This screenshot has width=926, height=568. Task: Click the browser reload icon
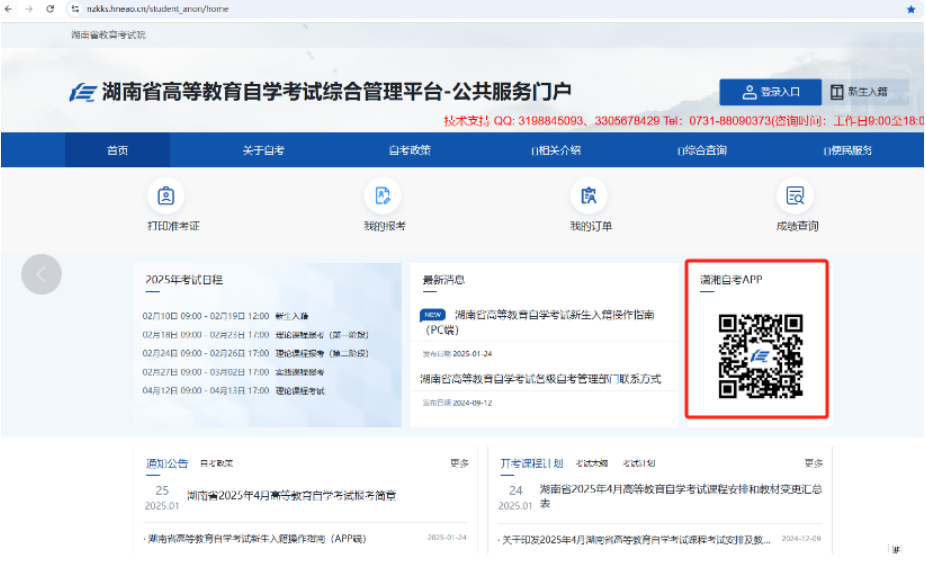click(x=50, y=9)
